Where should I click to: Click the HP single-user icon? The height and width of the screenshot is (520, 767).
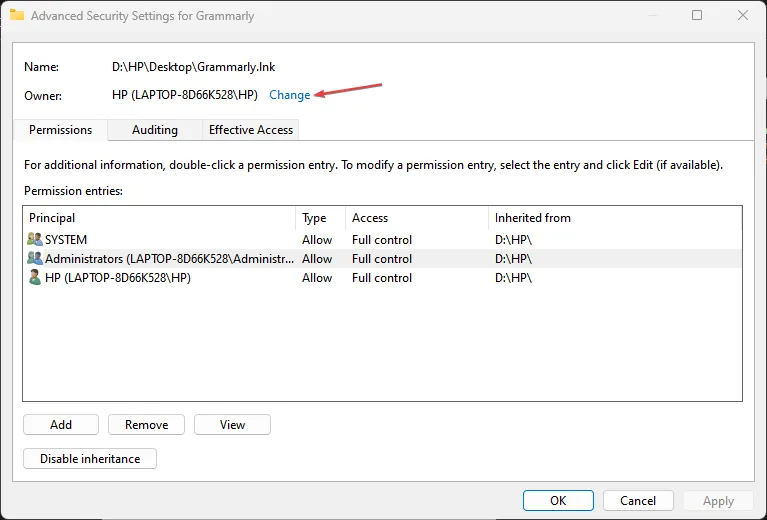click(x=35, y=277)
